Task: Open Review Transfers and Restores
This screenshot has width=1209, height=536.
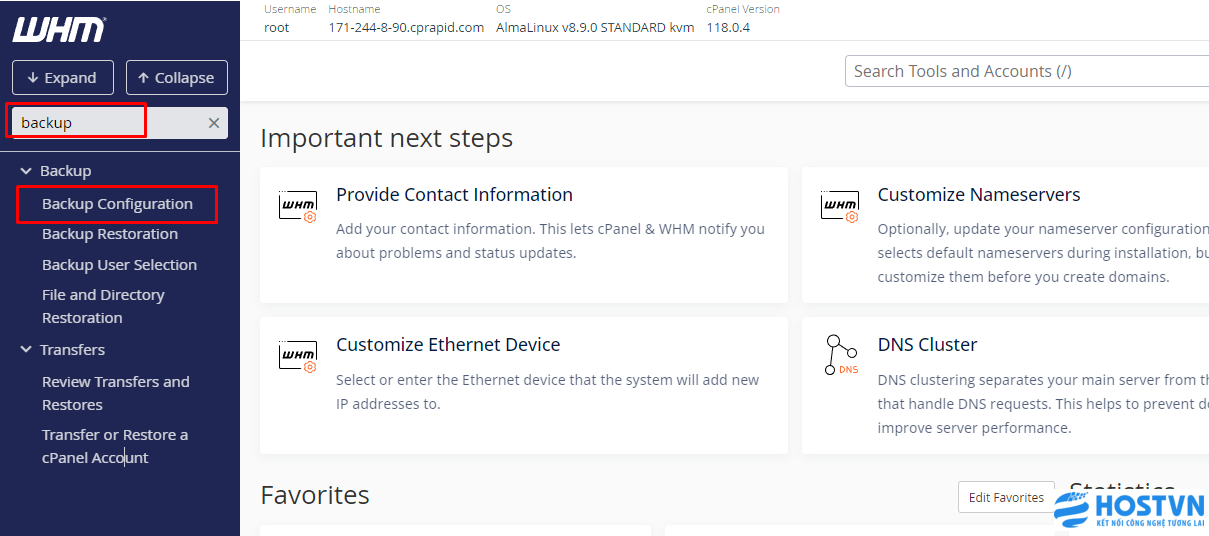Action: (115, 393)
